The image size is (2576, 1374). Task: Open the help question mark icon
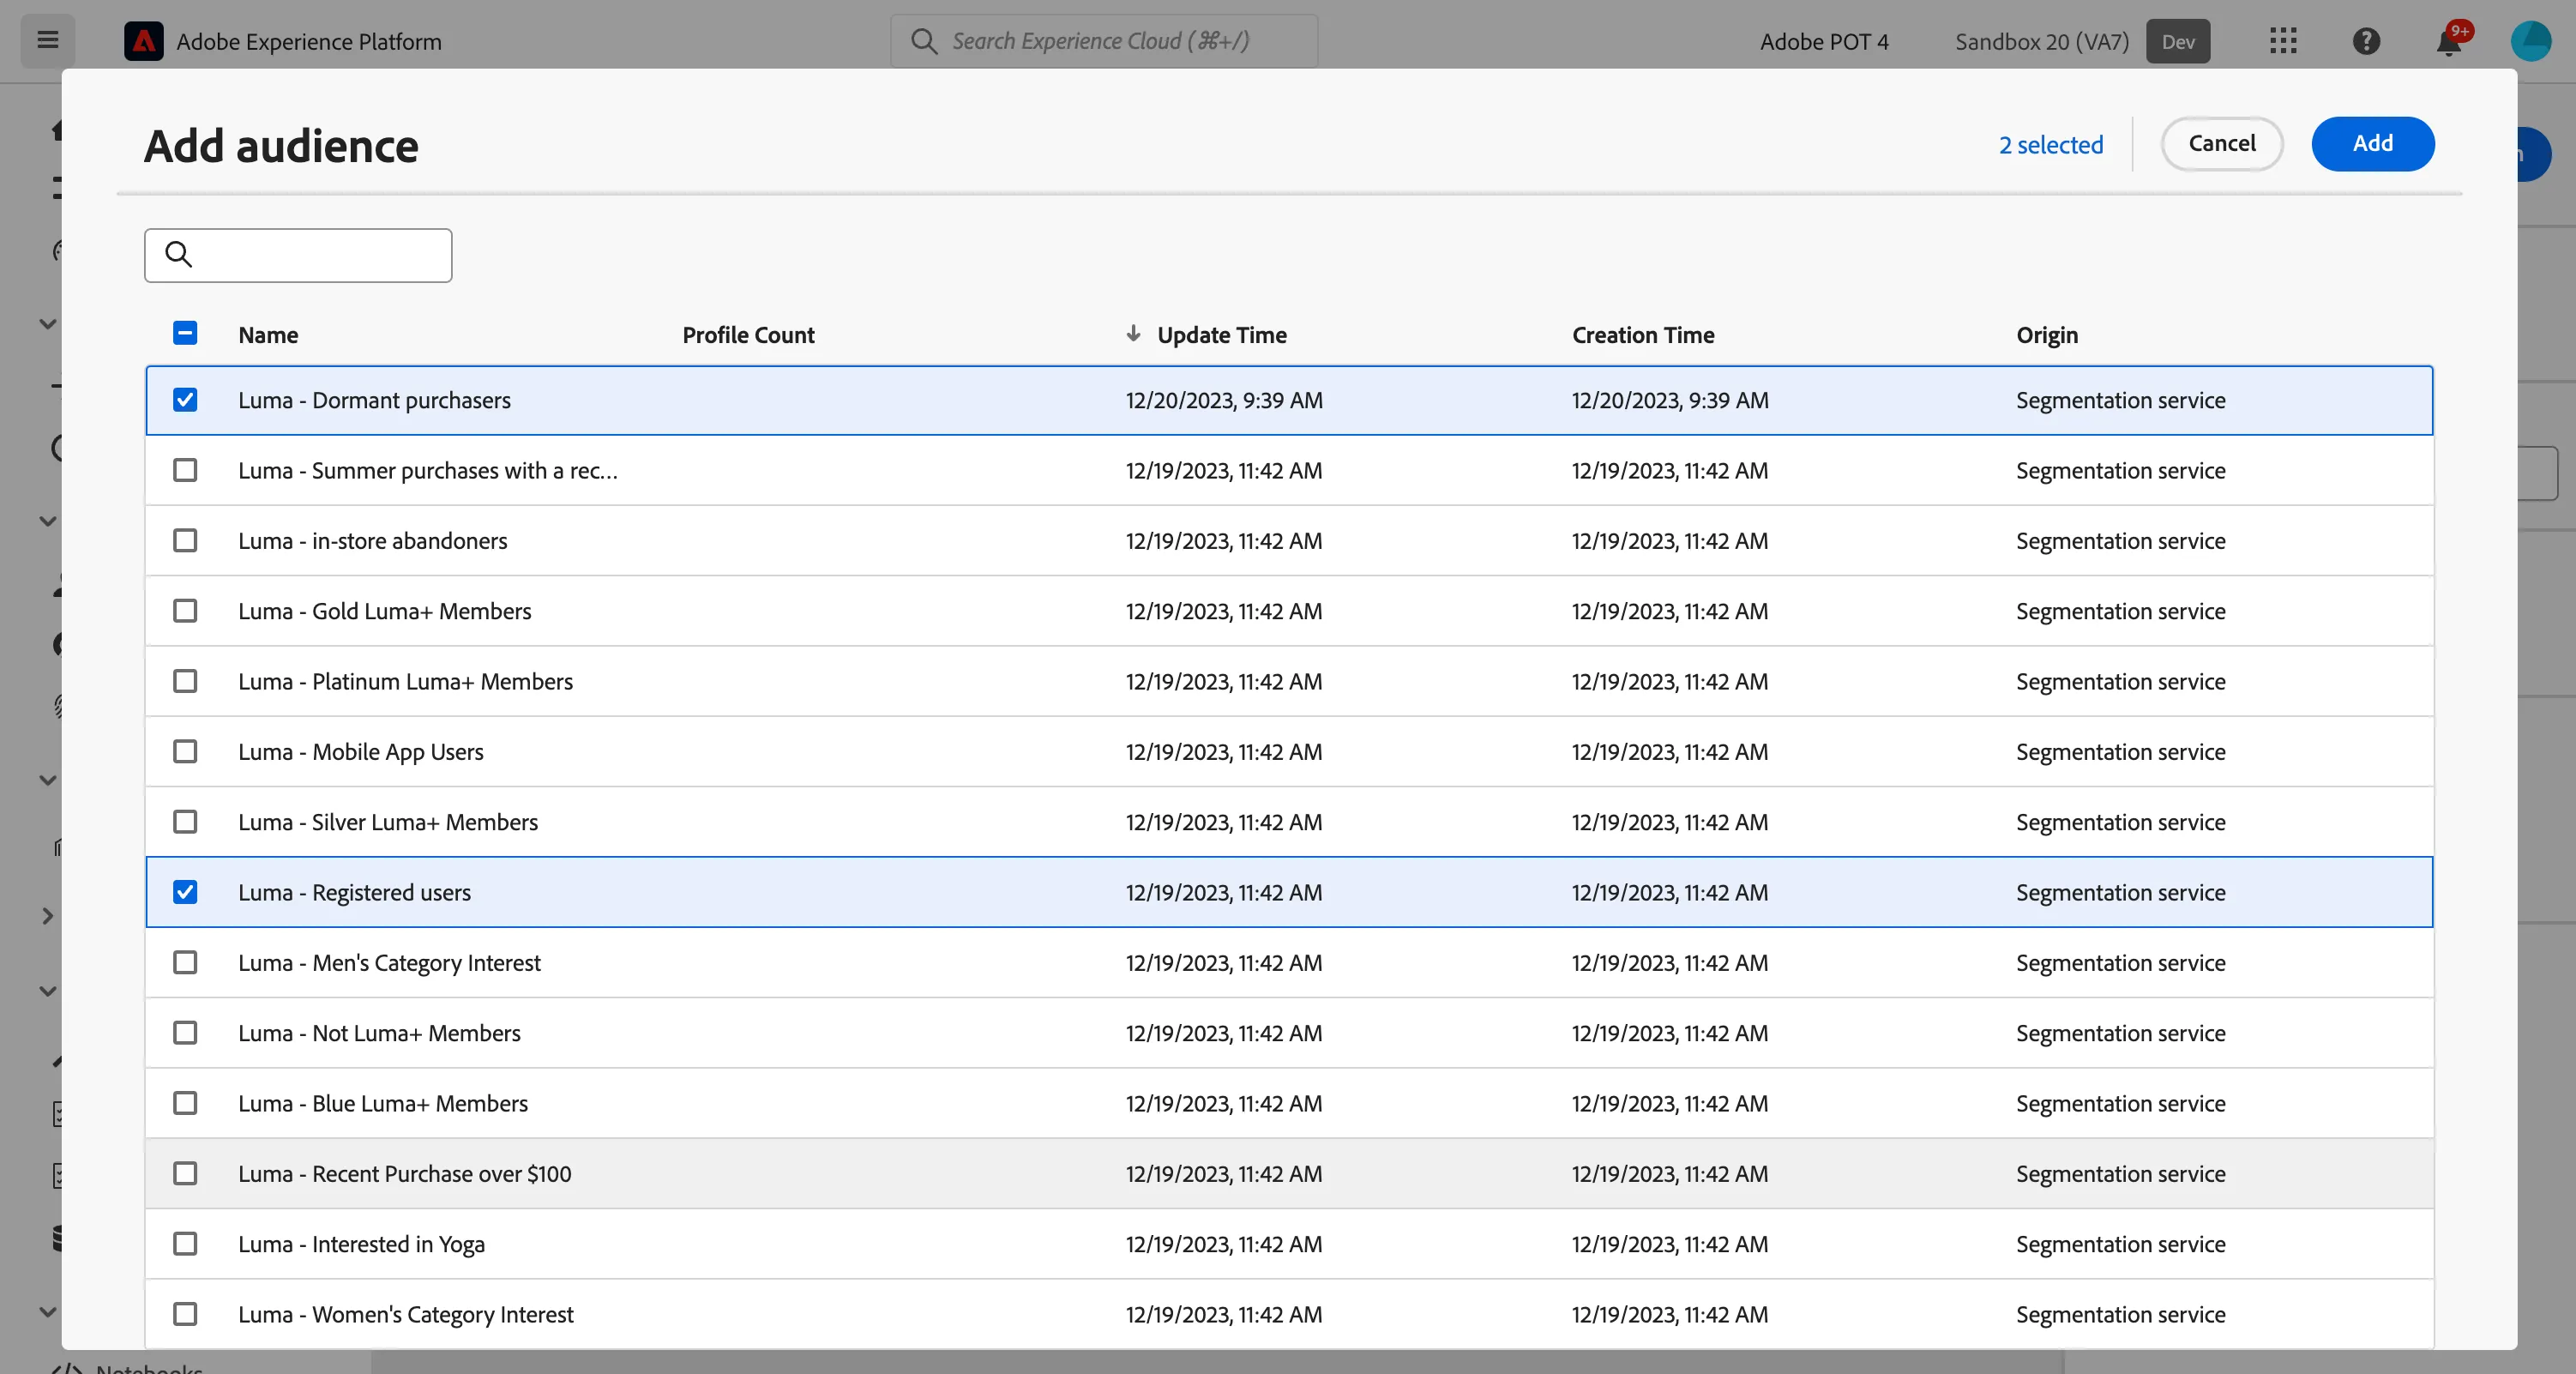2366,41
